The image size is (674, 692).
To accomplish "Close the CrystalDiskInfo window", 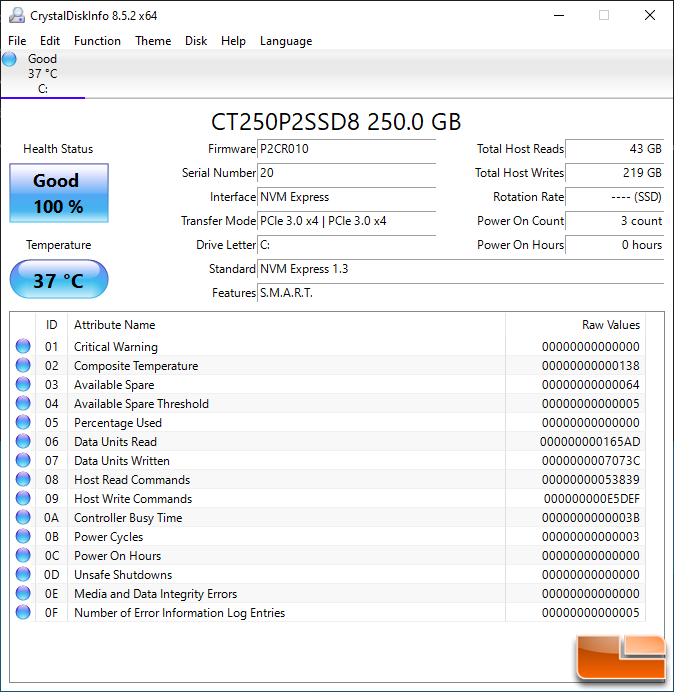I will 650,15.
